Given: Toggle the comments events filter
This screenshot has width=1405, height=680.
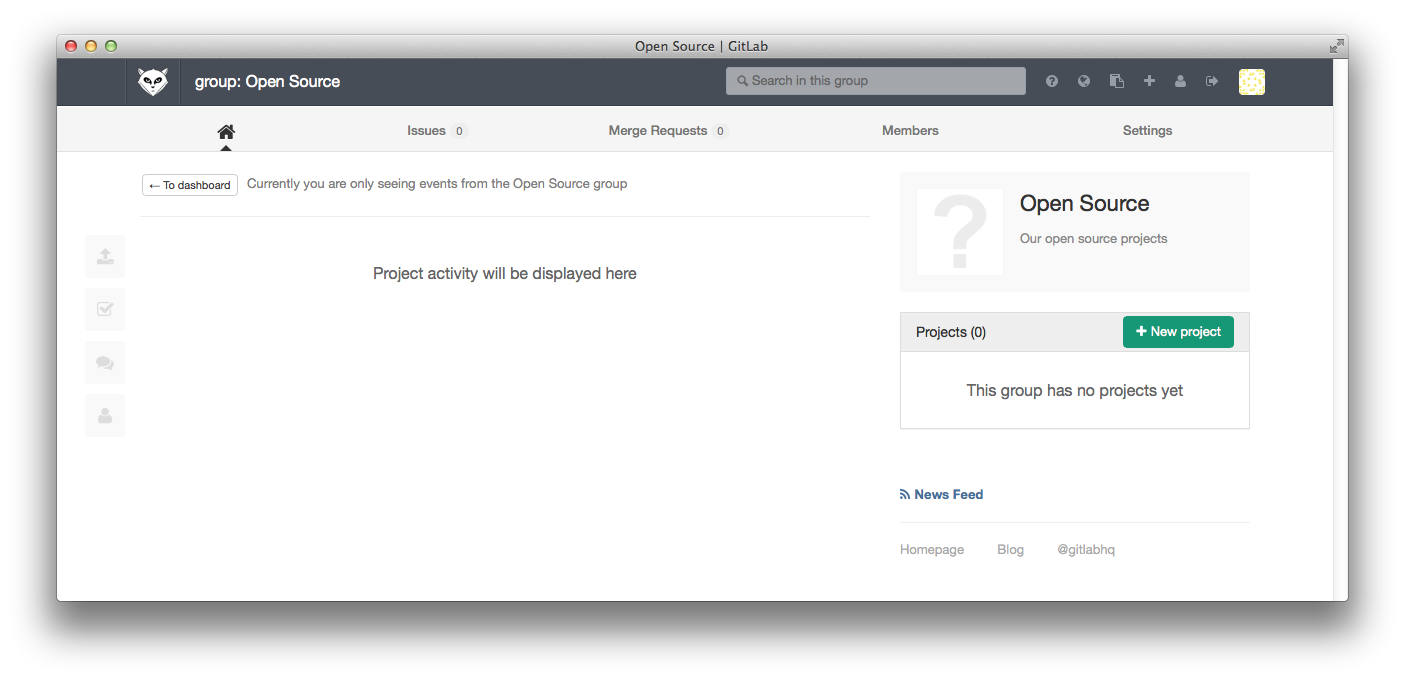Looking at the screenshot, I should tap(105, 363).
